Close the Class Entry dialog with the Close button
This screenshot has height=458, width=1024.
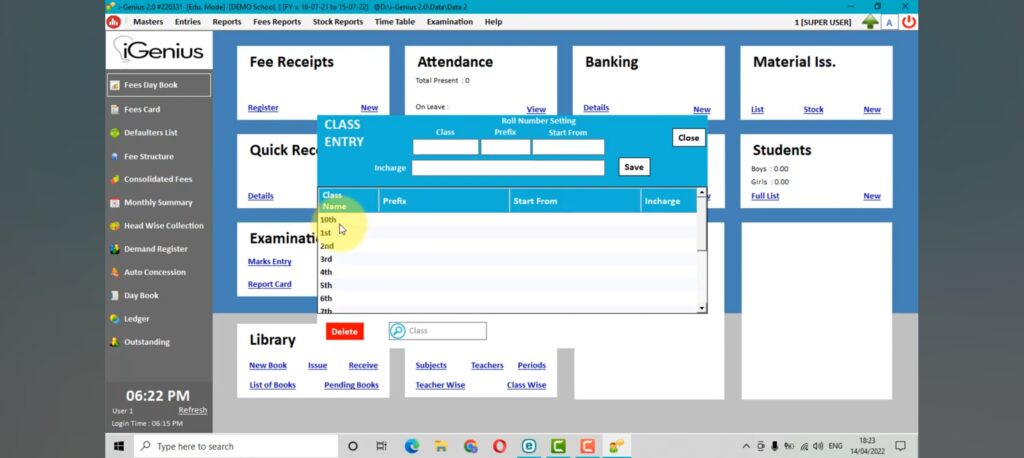pyautogui.click(x=688, y=138)
